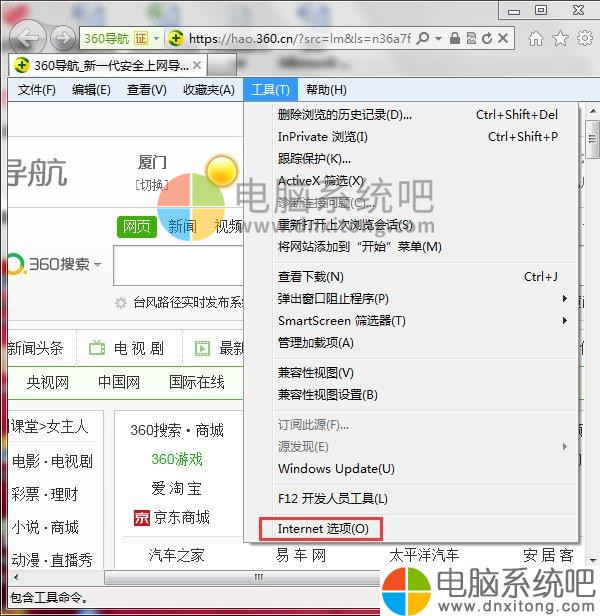Choose 管理加载项(A) from the menu
The image size is (600, 616).
click(x=315, y=343)
